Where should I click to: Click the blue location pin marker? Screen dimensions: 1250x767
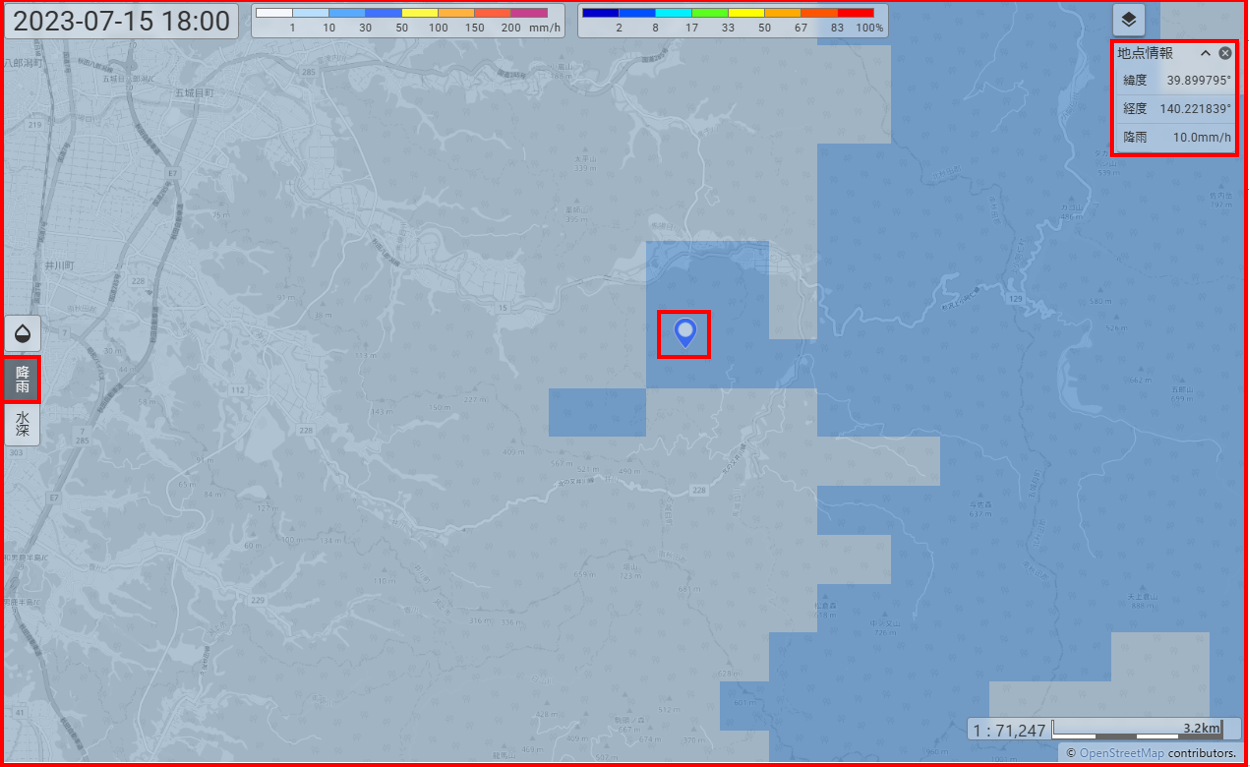click(x=685, y=332)
